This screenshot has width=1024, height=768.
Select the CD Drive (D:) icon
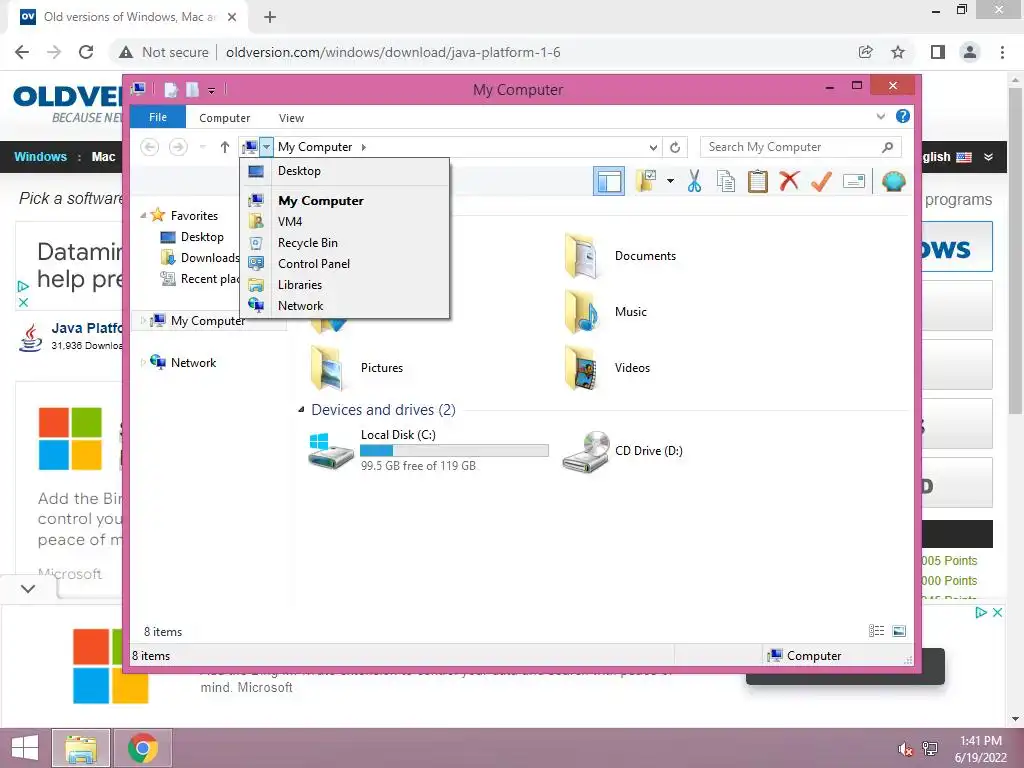[x=586, y=451]
